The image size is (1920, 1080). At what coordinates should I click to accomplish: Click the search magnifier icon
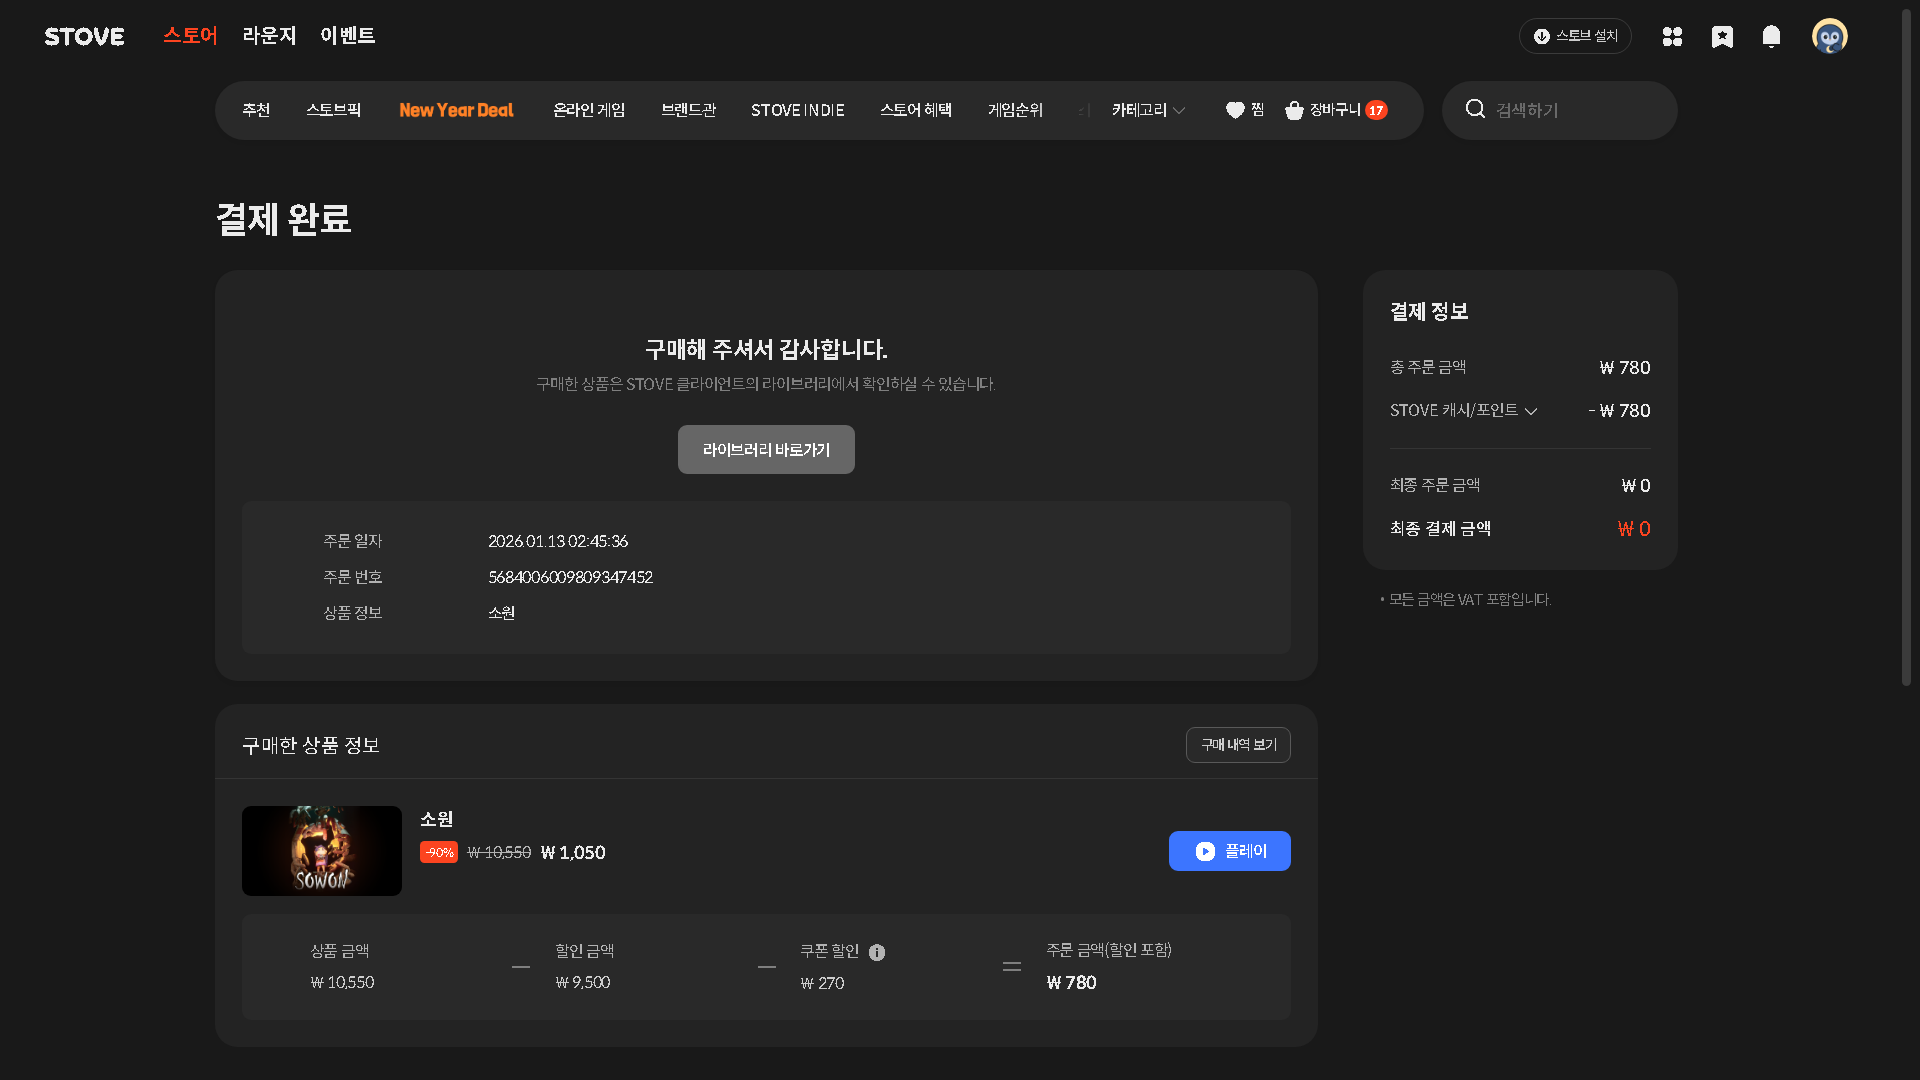point(1475,109)
